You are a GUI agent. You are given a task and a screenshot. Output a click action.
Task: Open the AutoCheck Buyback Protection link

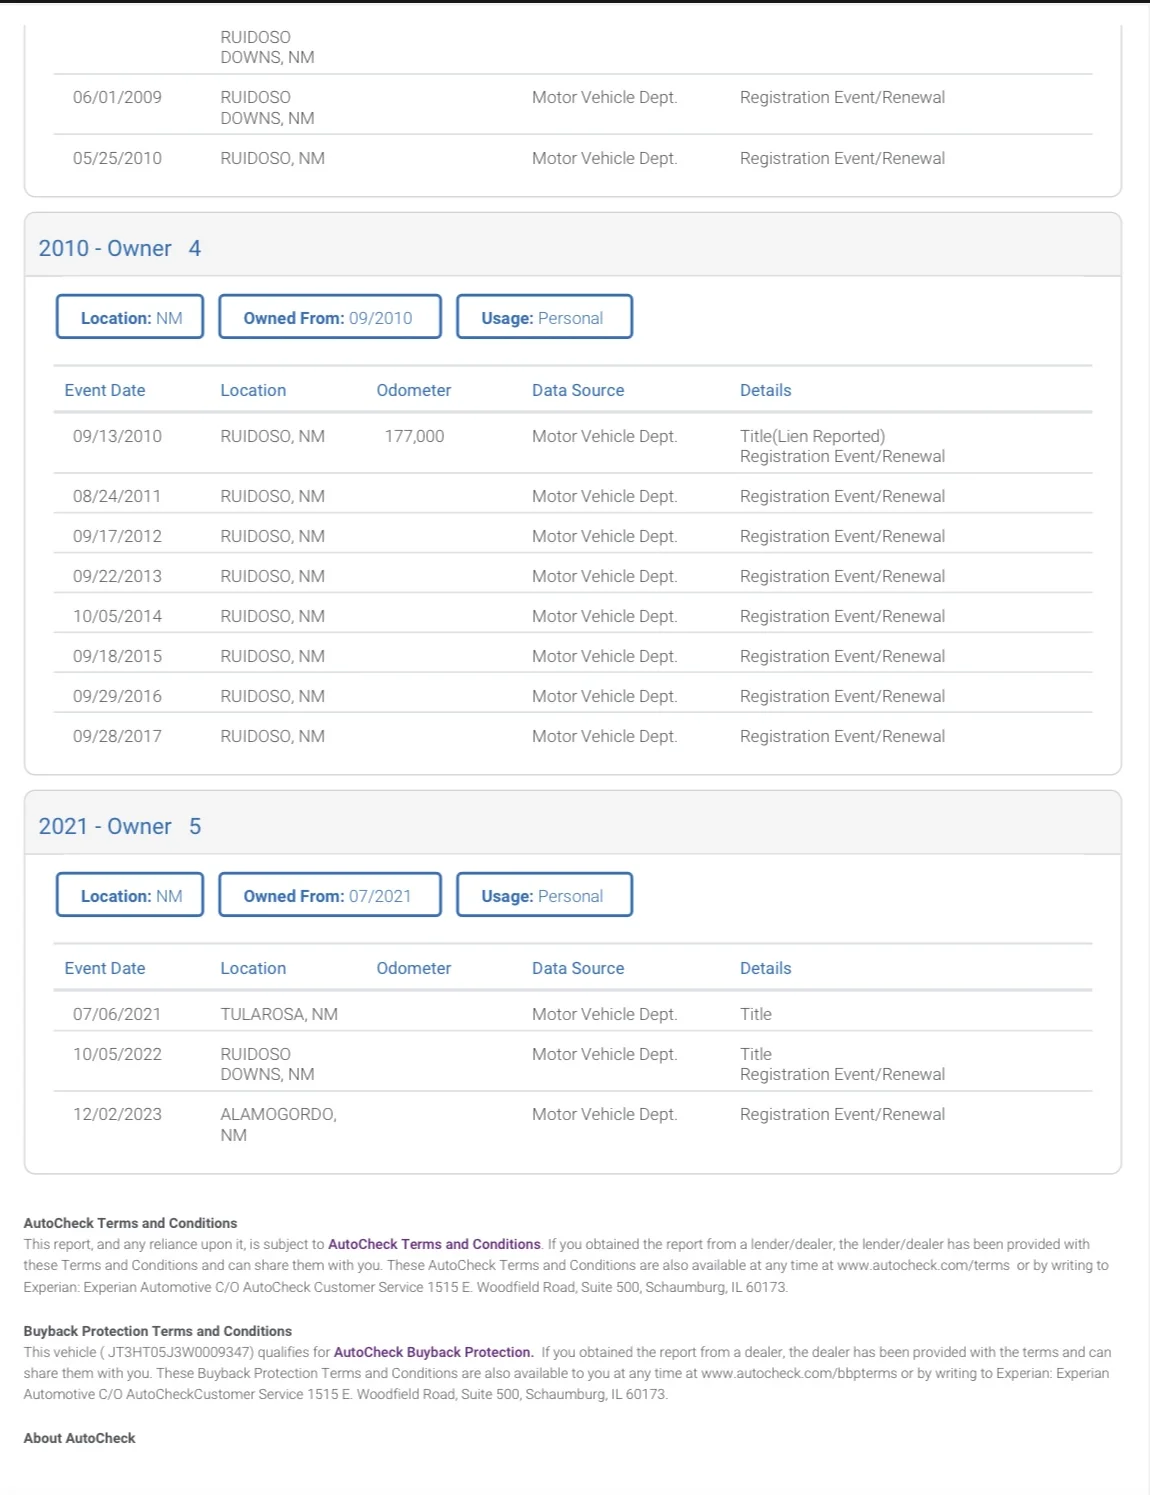(x=432, y=1352)
